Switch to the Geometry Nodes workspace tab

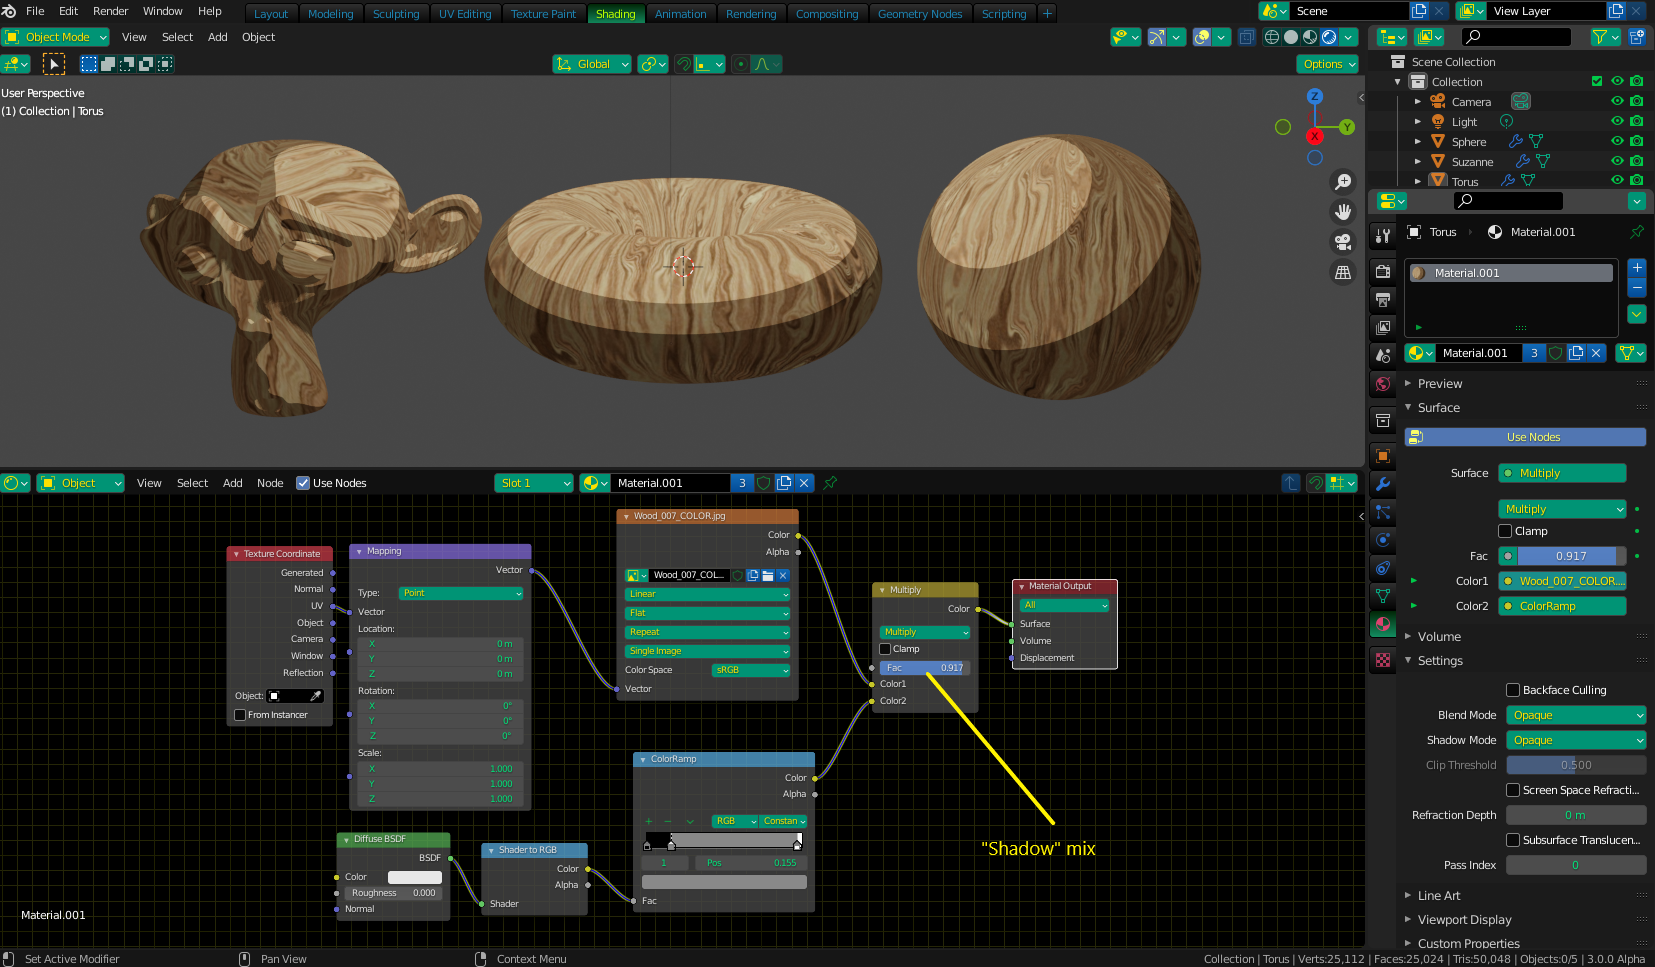tap(920, 14)
